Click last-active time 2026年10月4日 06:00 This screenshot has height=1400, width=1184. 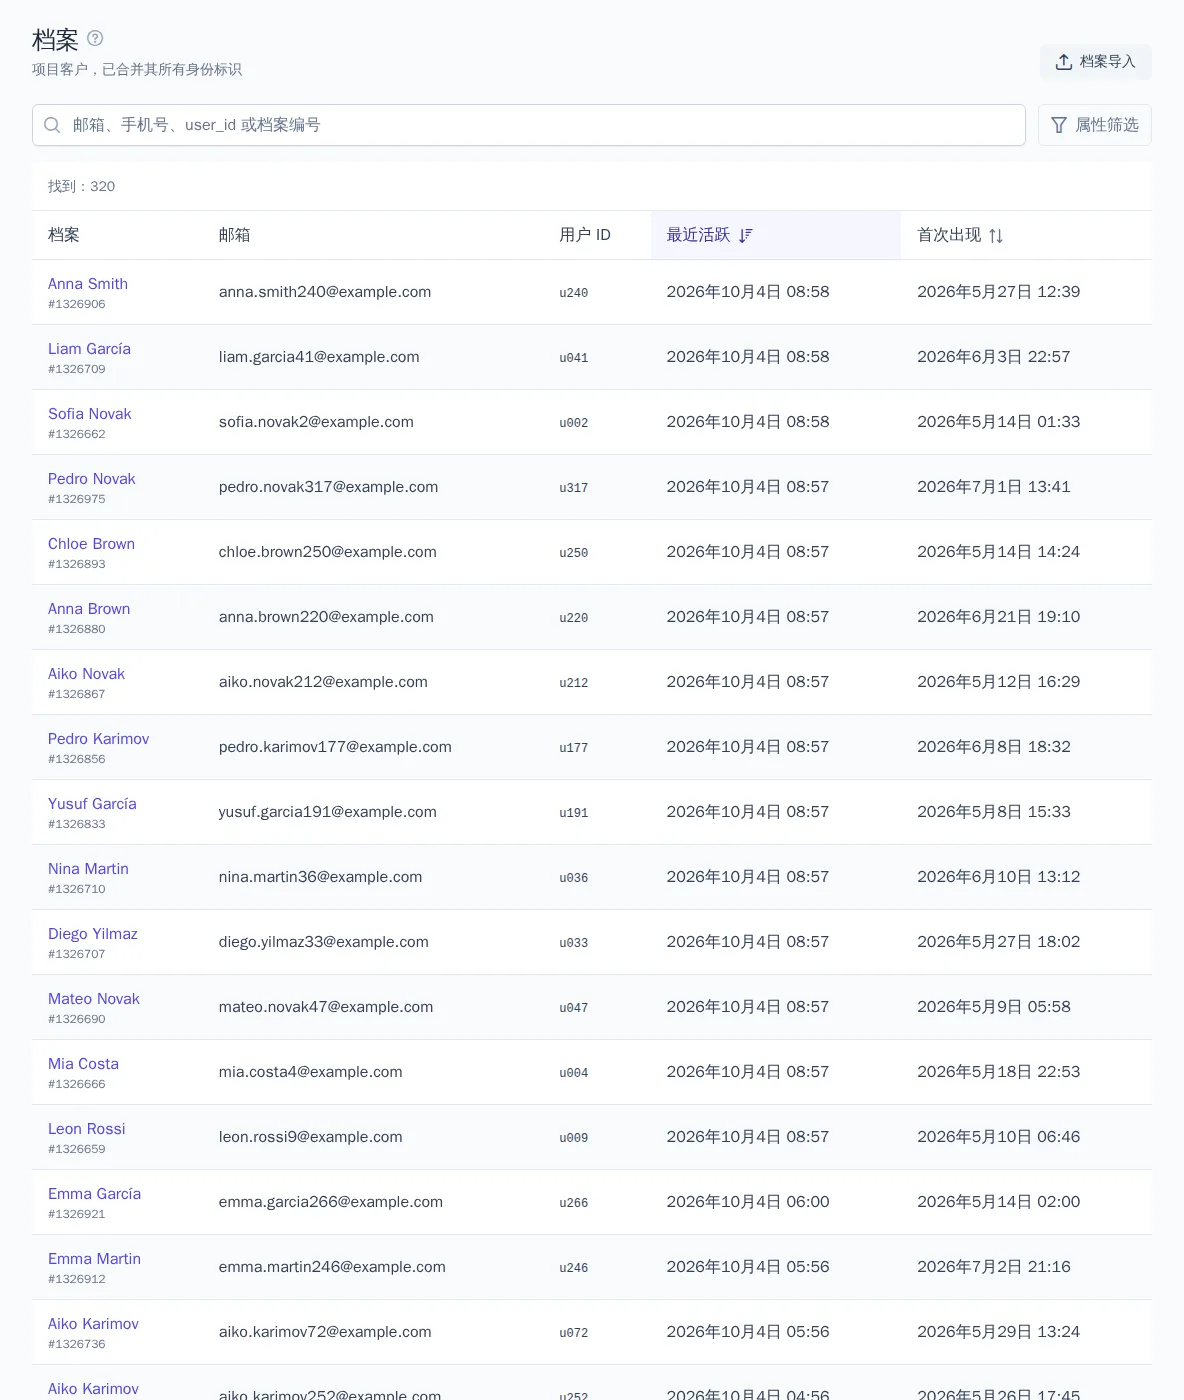(748, 1202)
